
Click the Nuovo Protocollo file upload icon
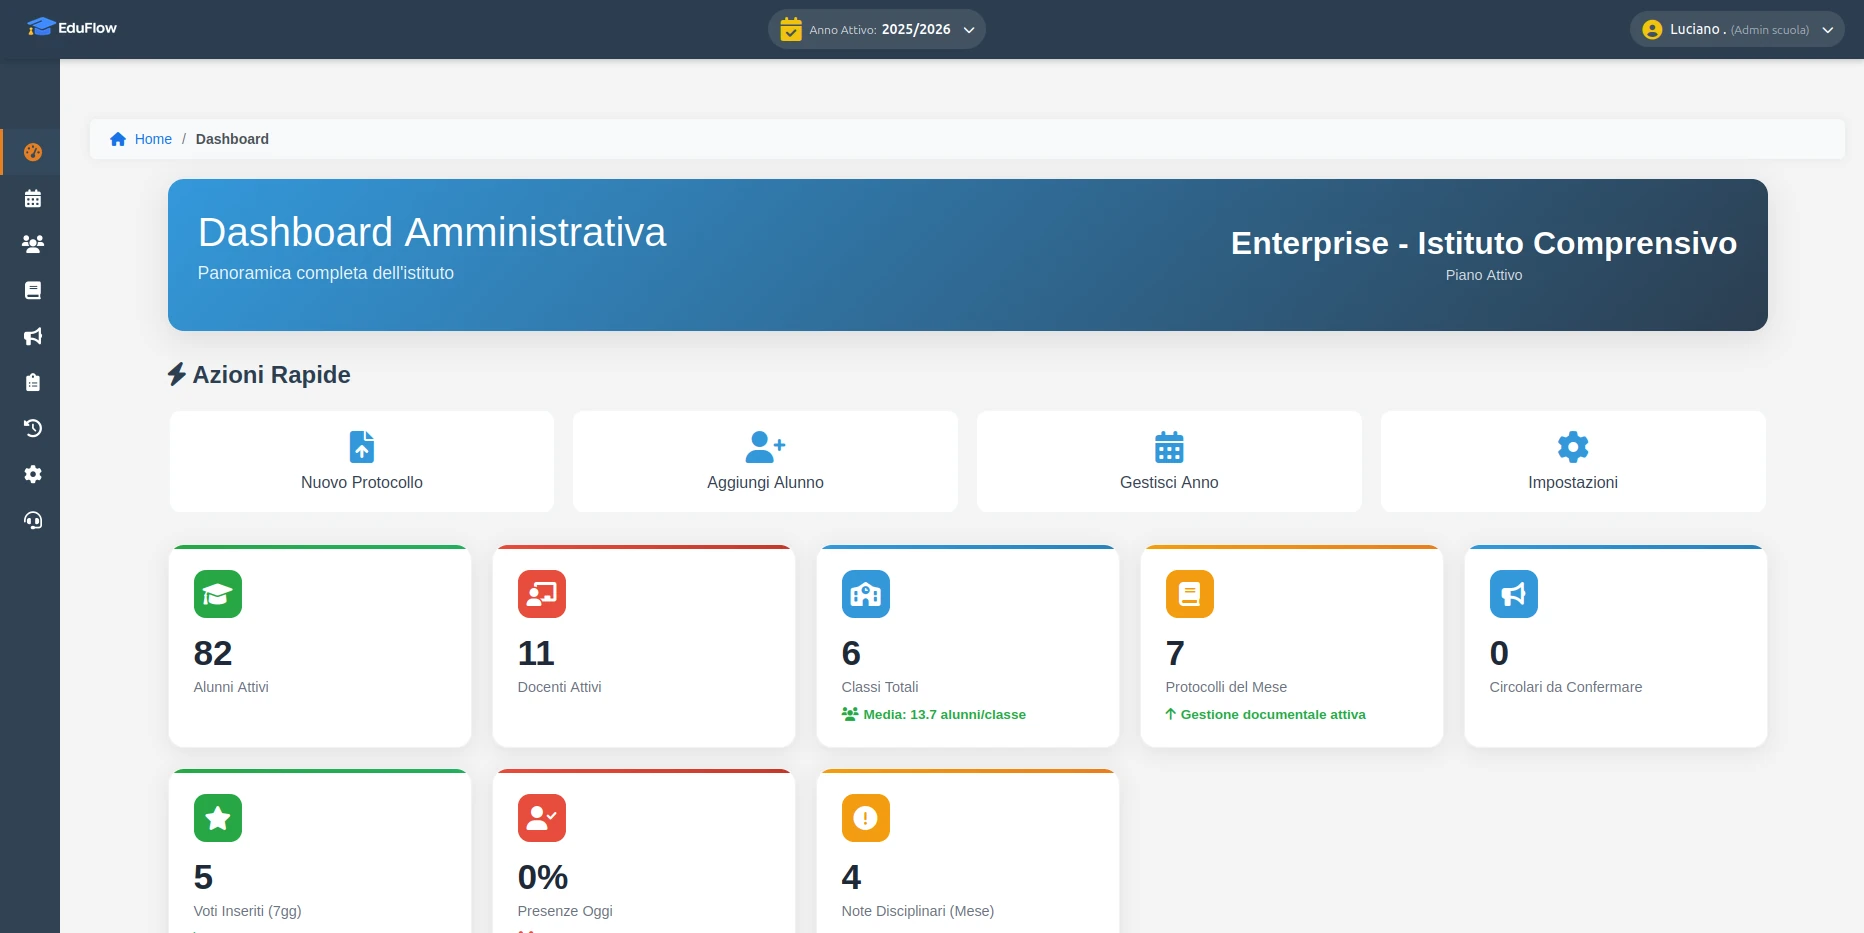[x=362, y=447]
